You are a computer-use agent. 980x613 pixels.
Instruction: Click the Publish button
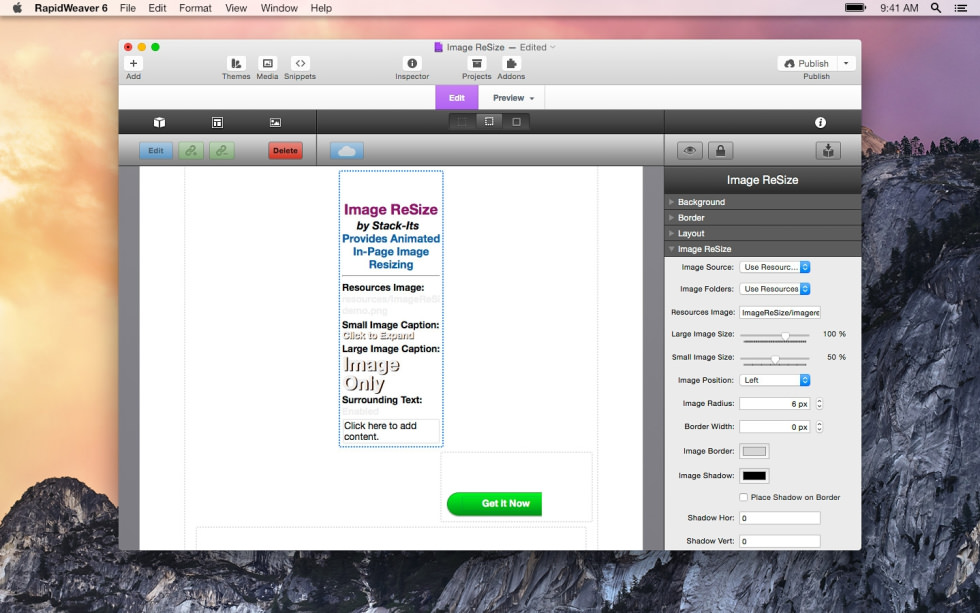click(807, 63)
